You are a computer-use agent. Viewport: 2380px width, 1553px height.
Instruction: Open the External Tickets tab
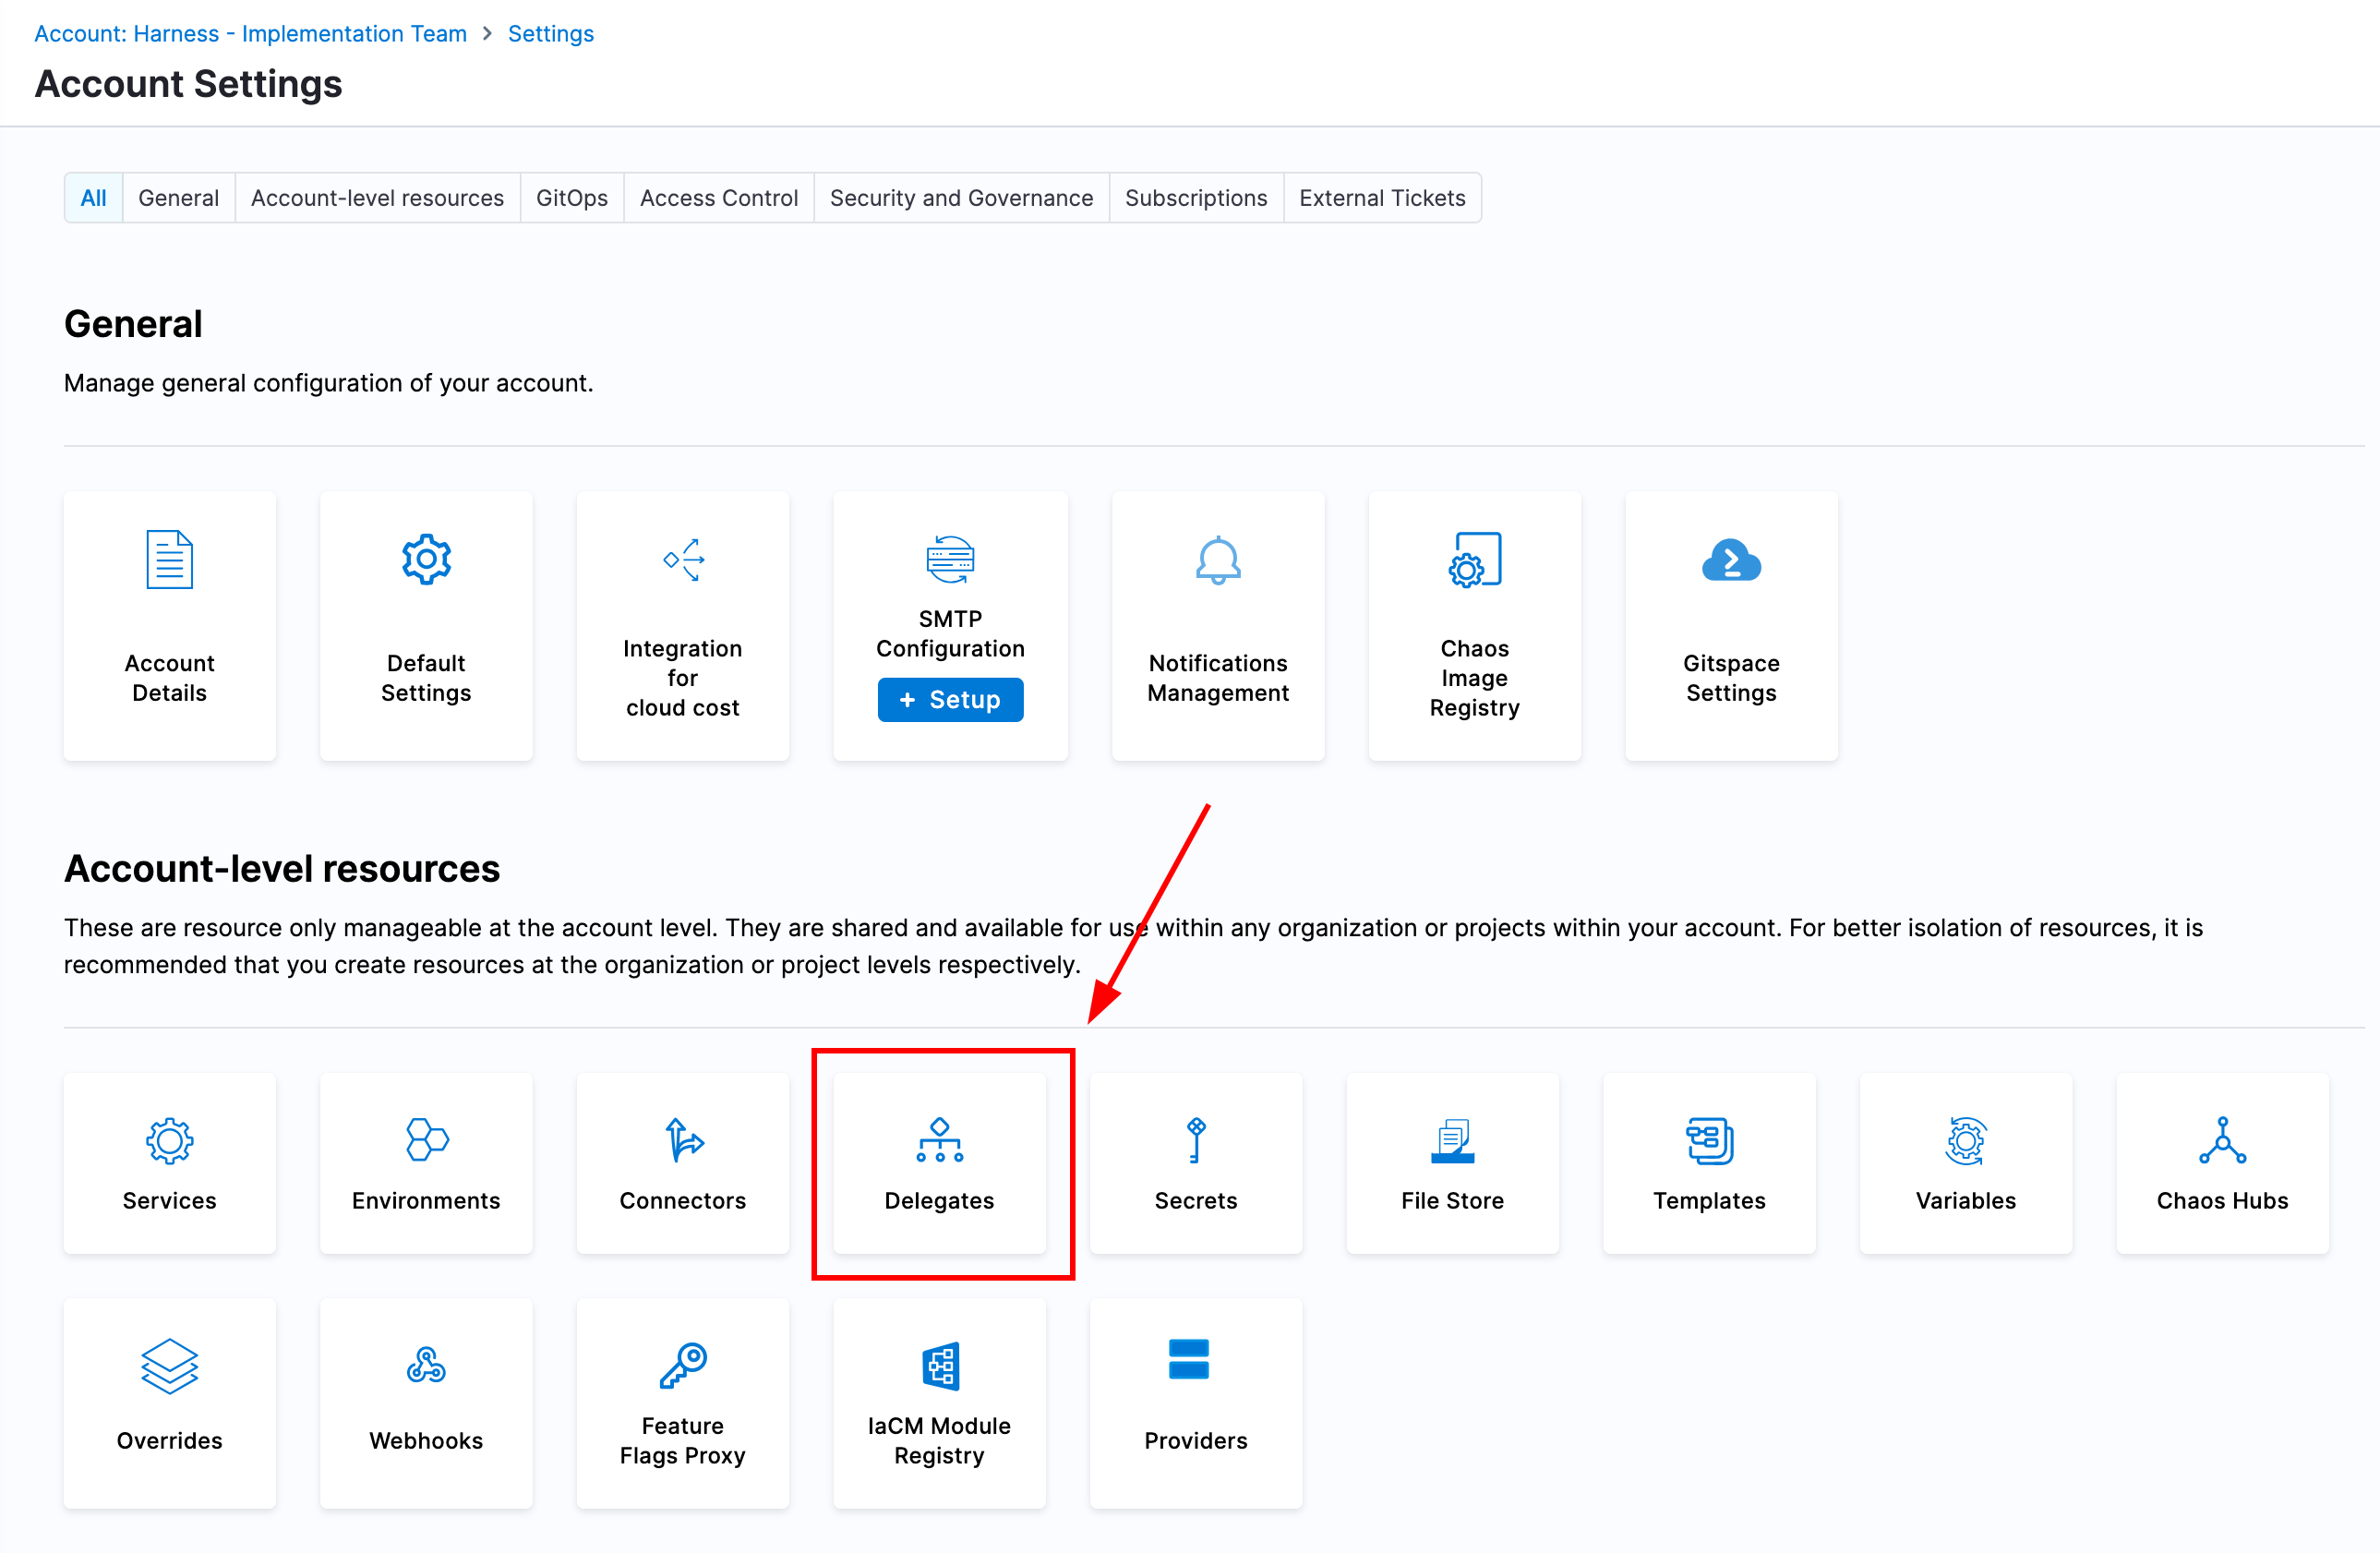tap(1382, 198)
